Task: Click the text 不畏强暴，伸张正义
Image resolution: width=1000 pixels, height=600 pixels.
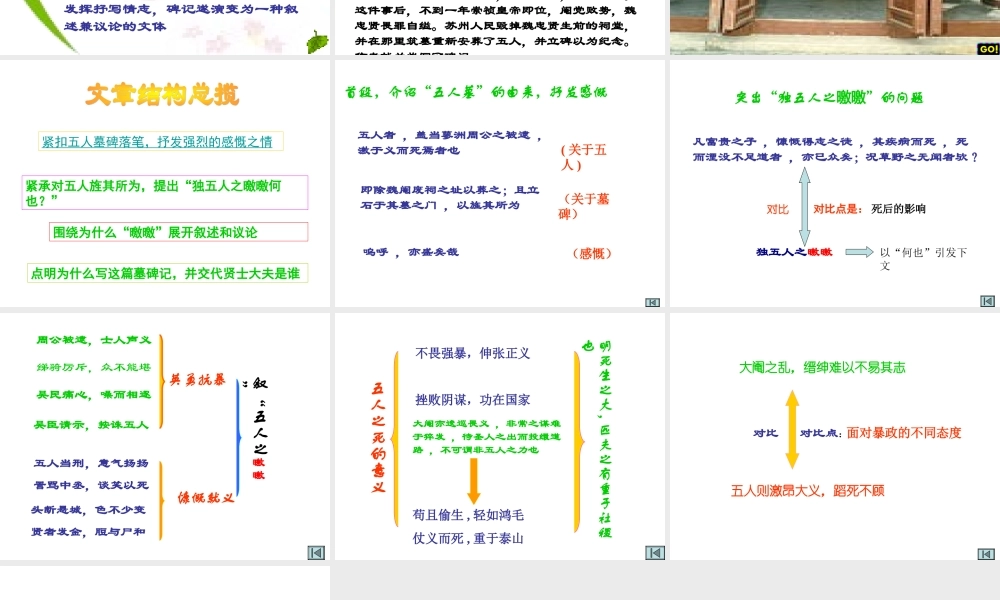Action: pyautogui.click(x=473, y=353)
